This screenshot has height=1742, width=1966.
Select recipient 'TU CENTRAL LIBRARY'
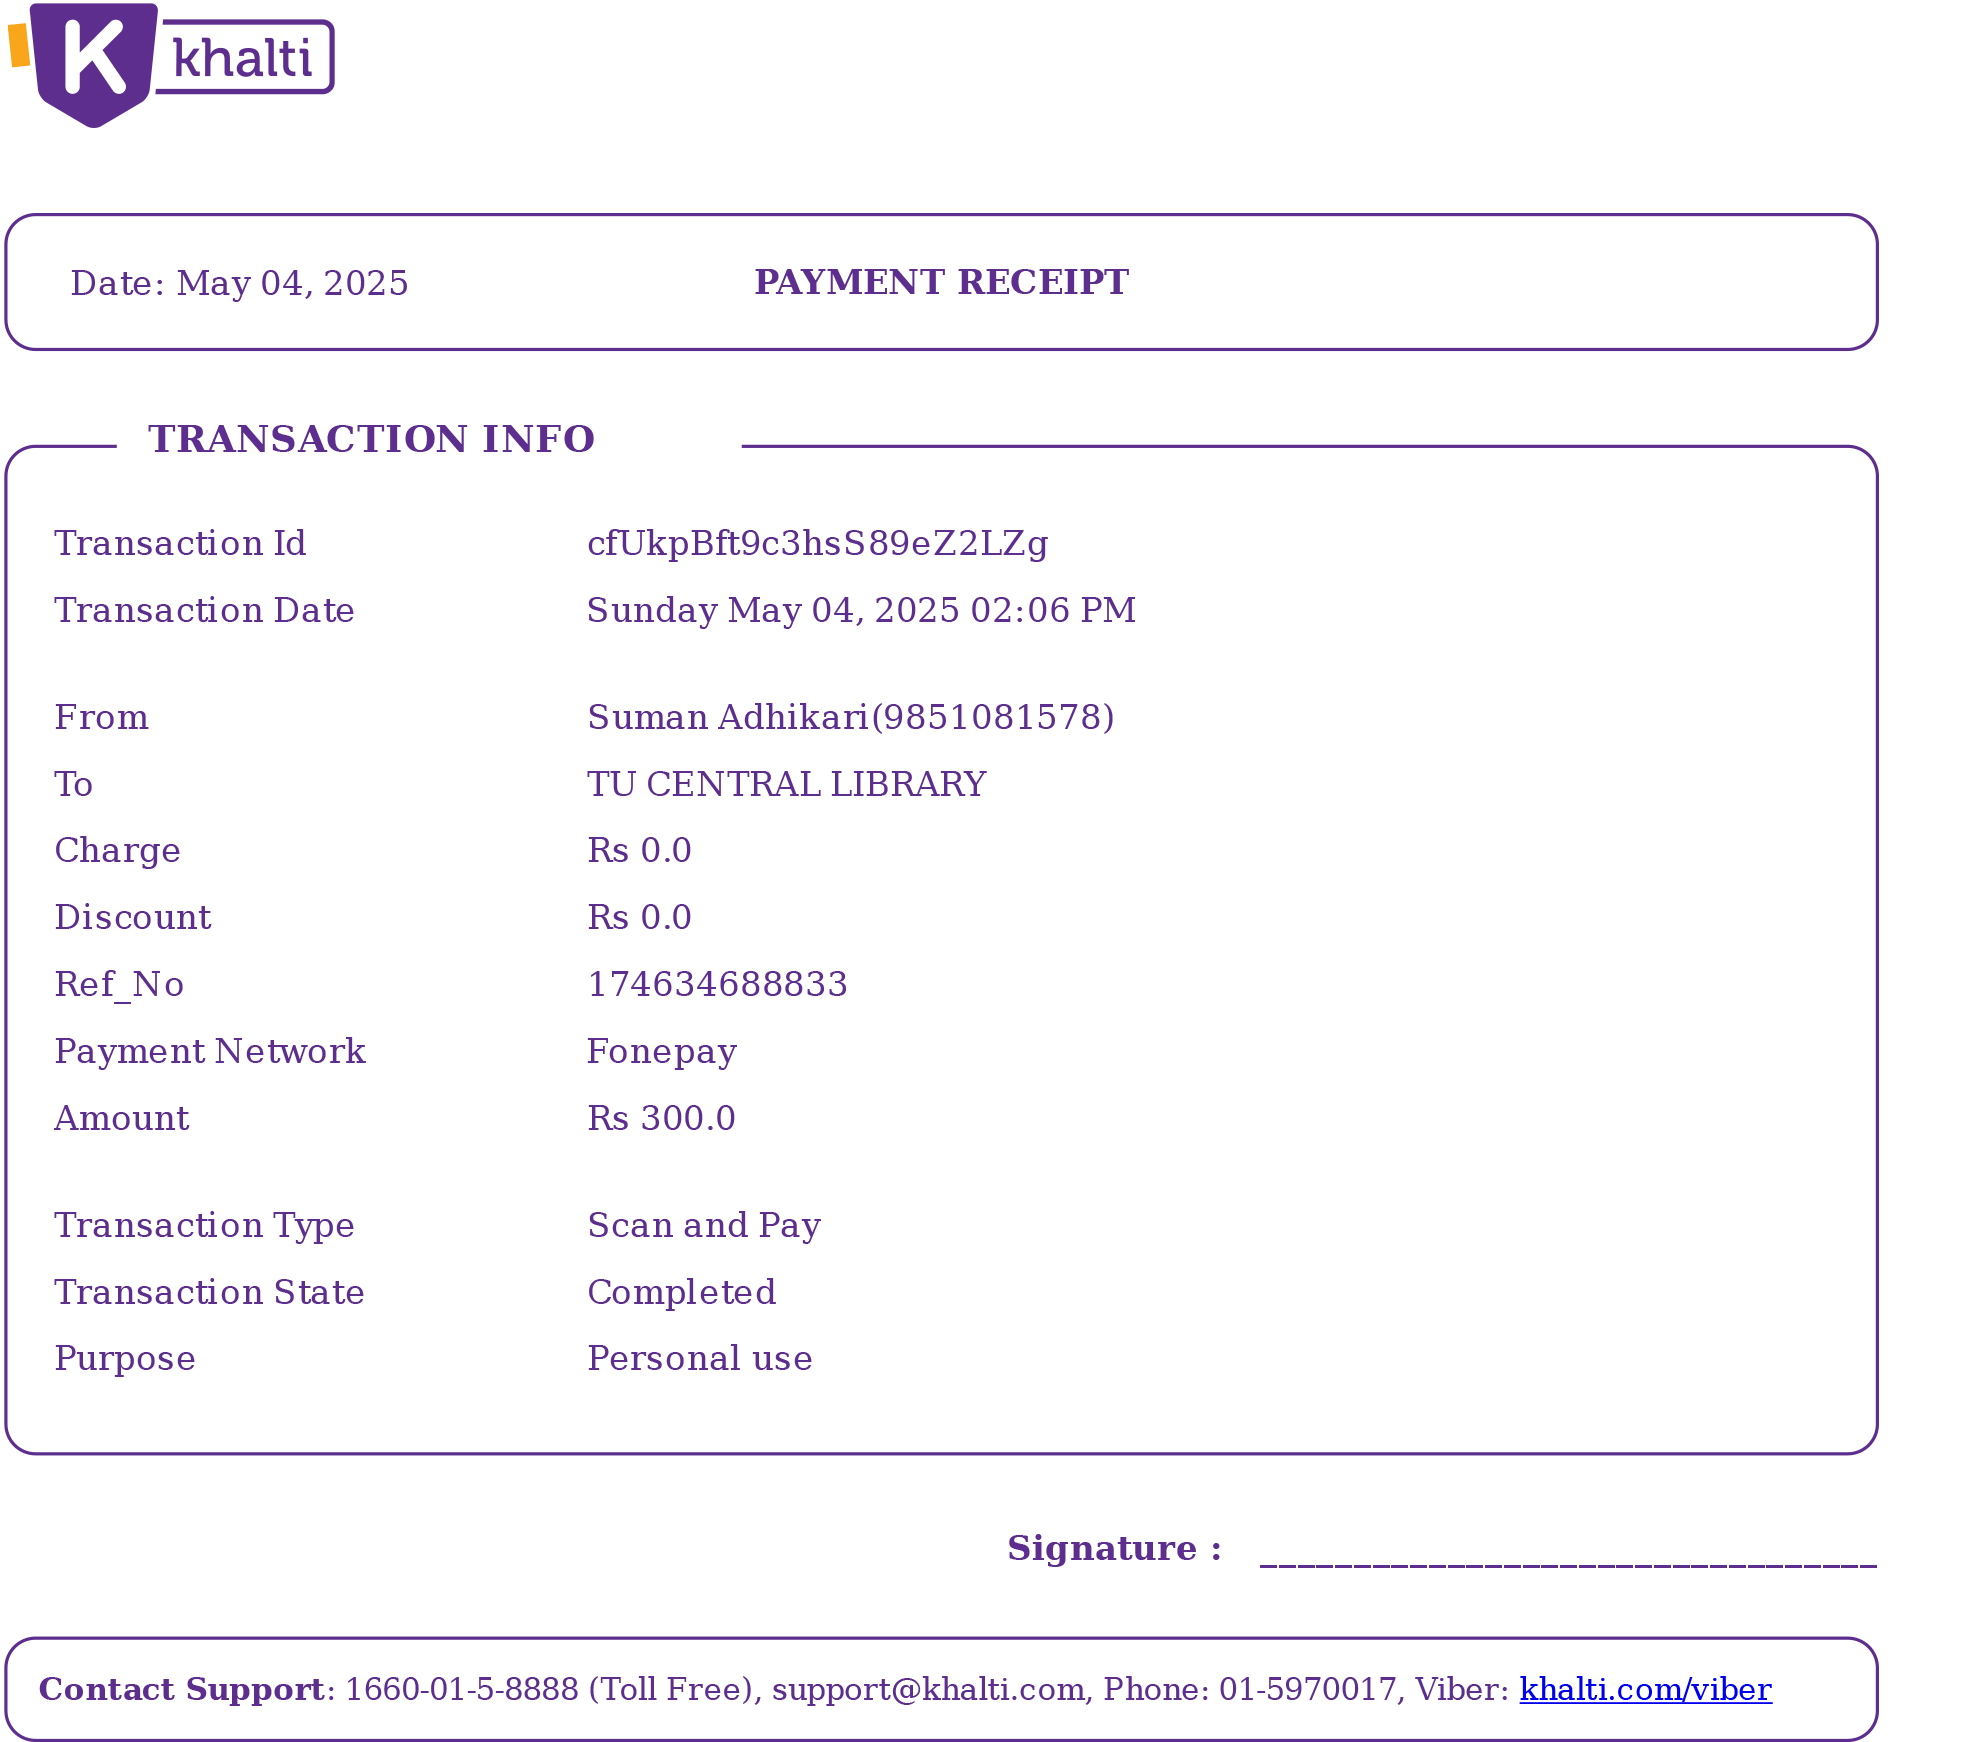tap(786, 784)
